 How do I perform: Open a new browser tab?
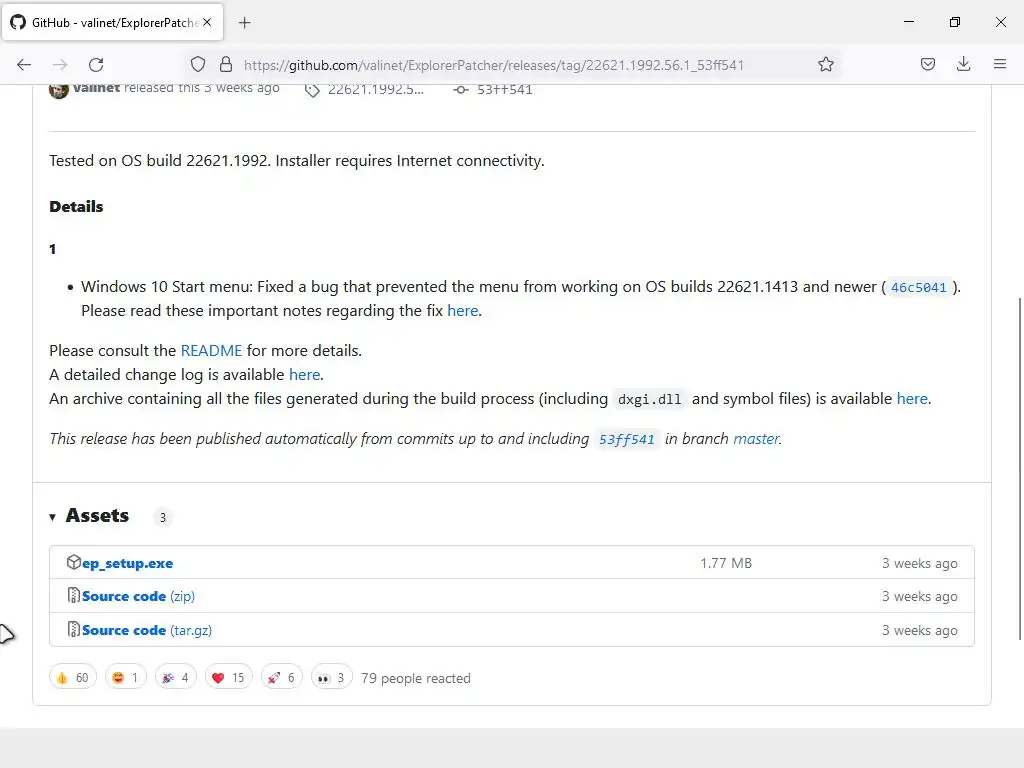pyautogui.click(x=245, y=23)
